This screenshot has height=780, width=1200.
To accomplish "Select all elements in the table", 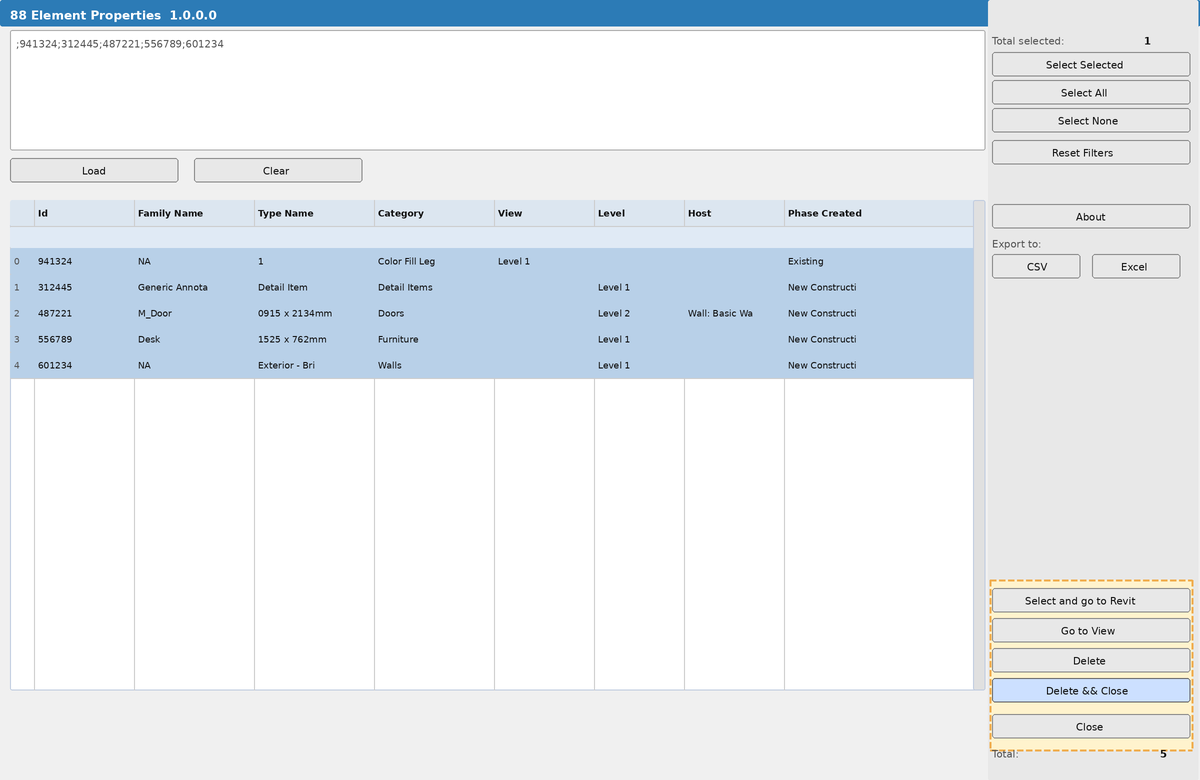I will [x=1090, y=92].
